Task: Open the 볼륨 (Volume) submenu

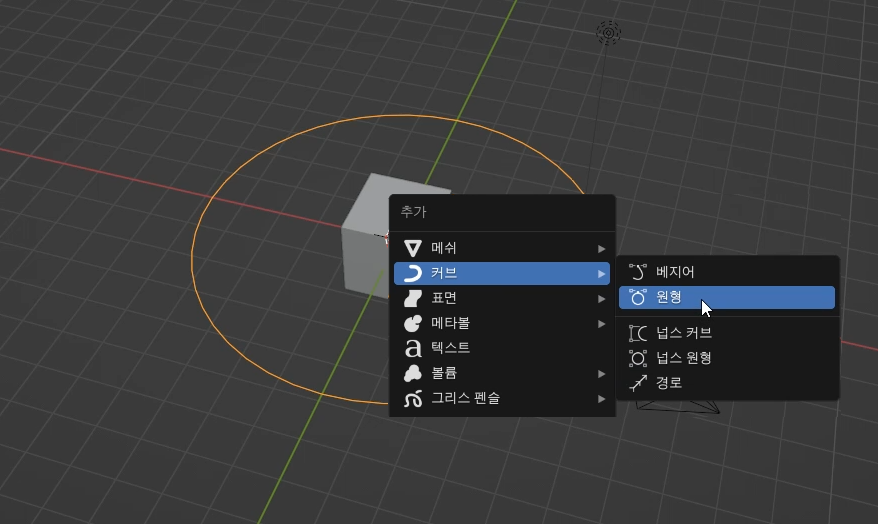Action: coord(502,373)
